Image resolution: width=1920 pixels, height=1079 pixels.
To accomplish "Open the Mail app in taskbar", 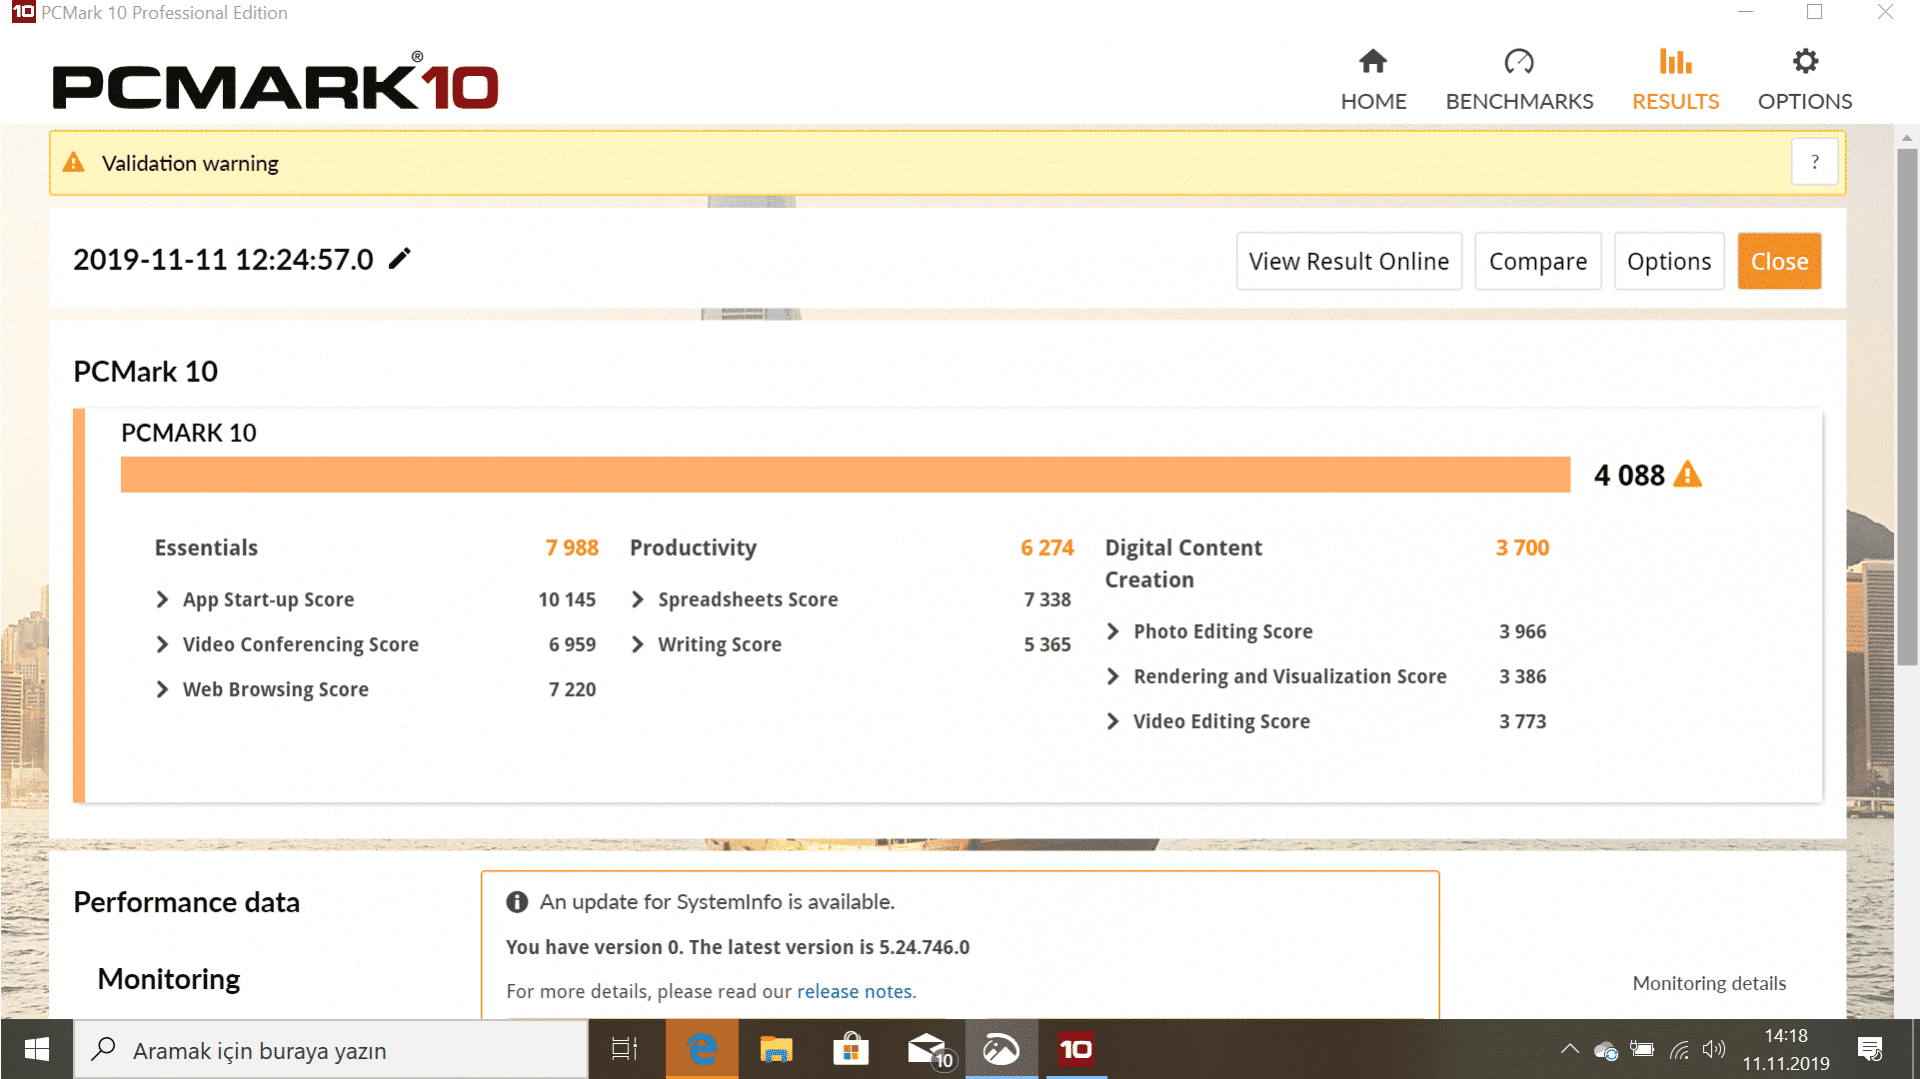I will click(x=927, y=1049).
